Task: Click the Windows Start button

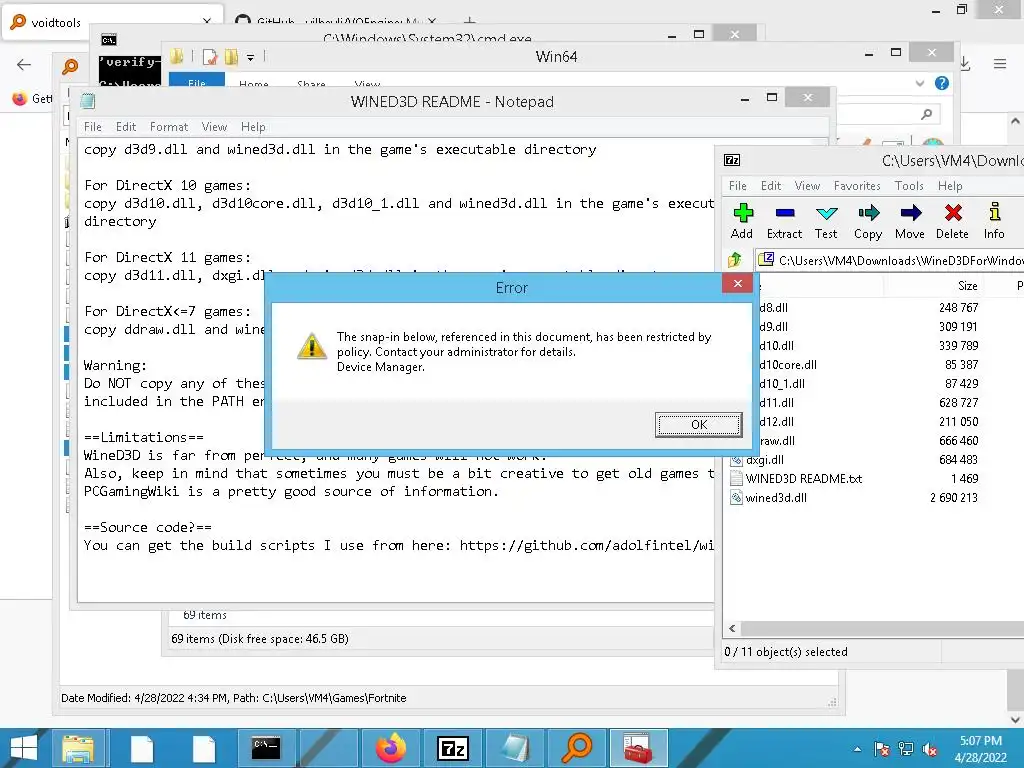Action: (24, 748)
